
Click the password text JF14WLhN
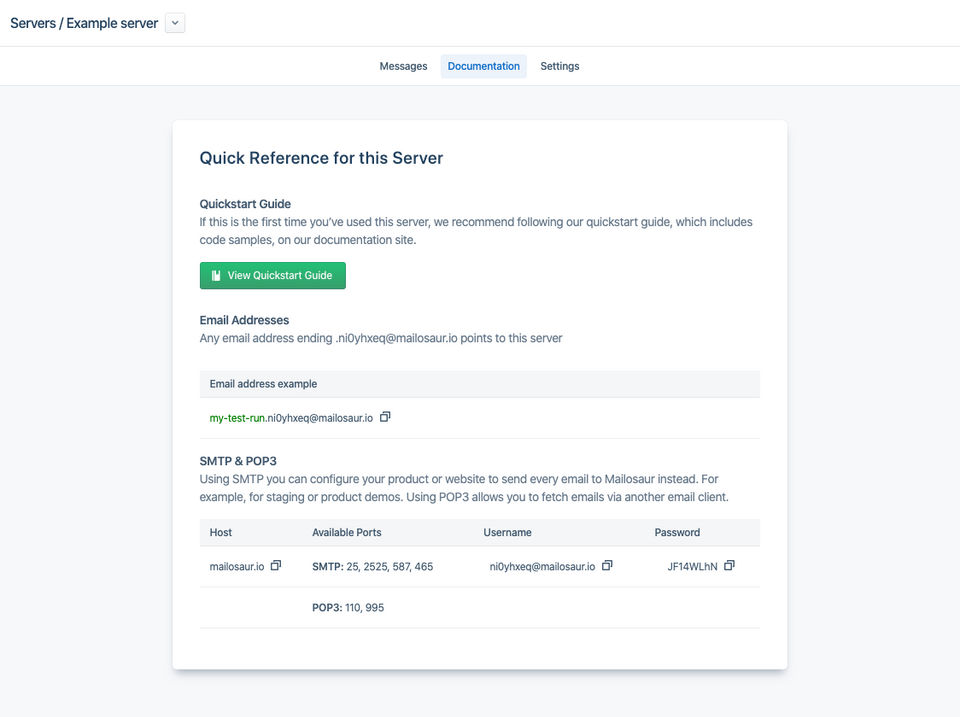coord(692,566)
